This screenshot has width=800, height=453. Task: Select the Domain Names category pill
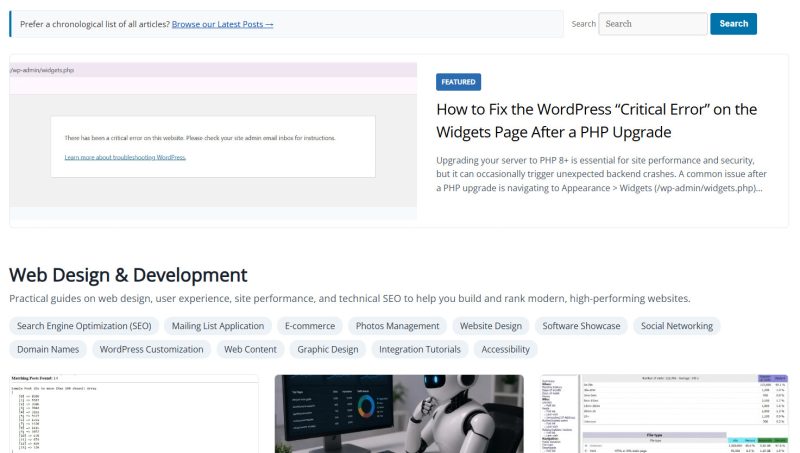[x=48, y=349]
